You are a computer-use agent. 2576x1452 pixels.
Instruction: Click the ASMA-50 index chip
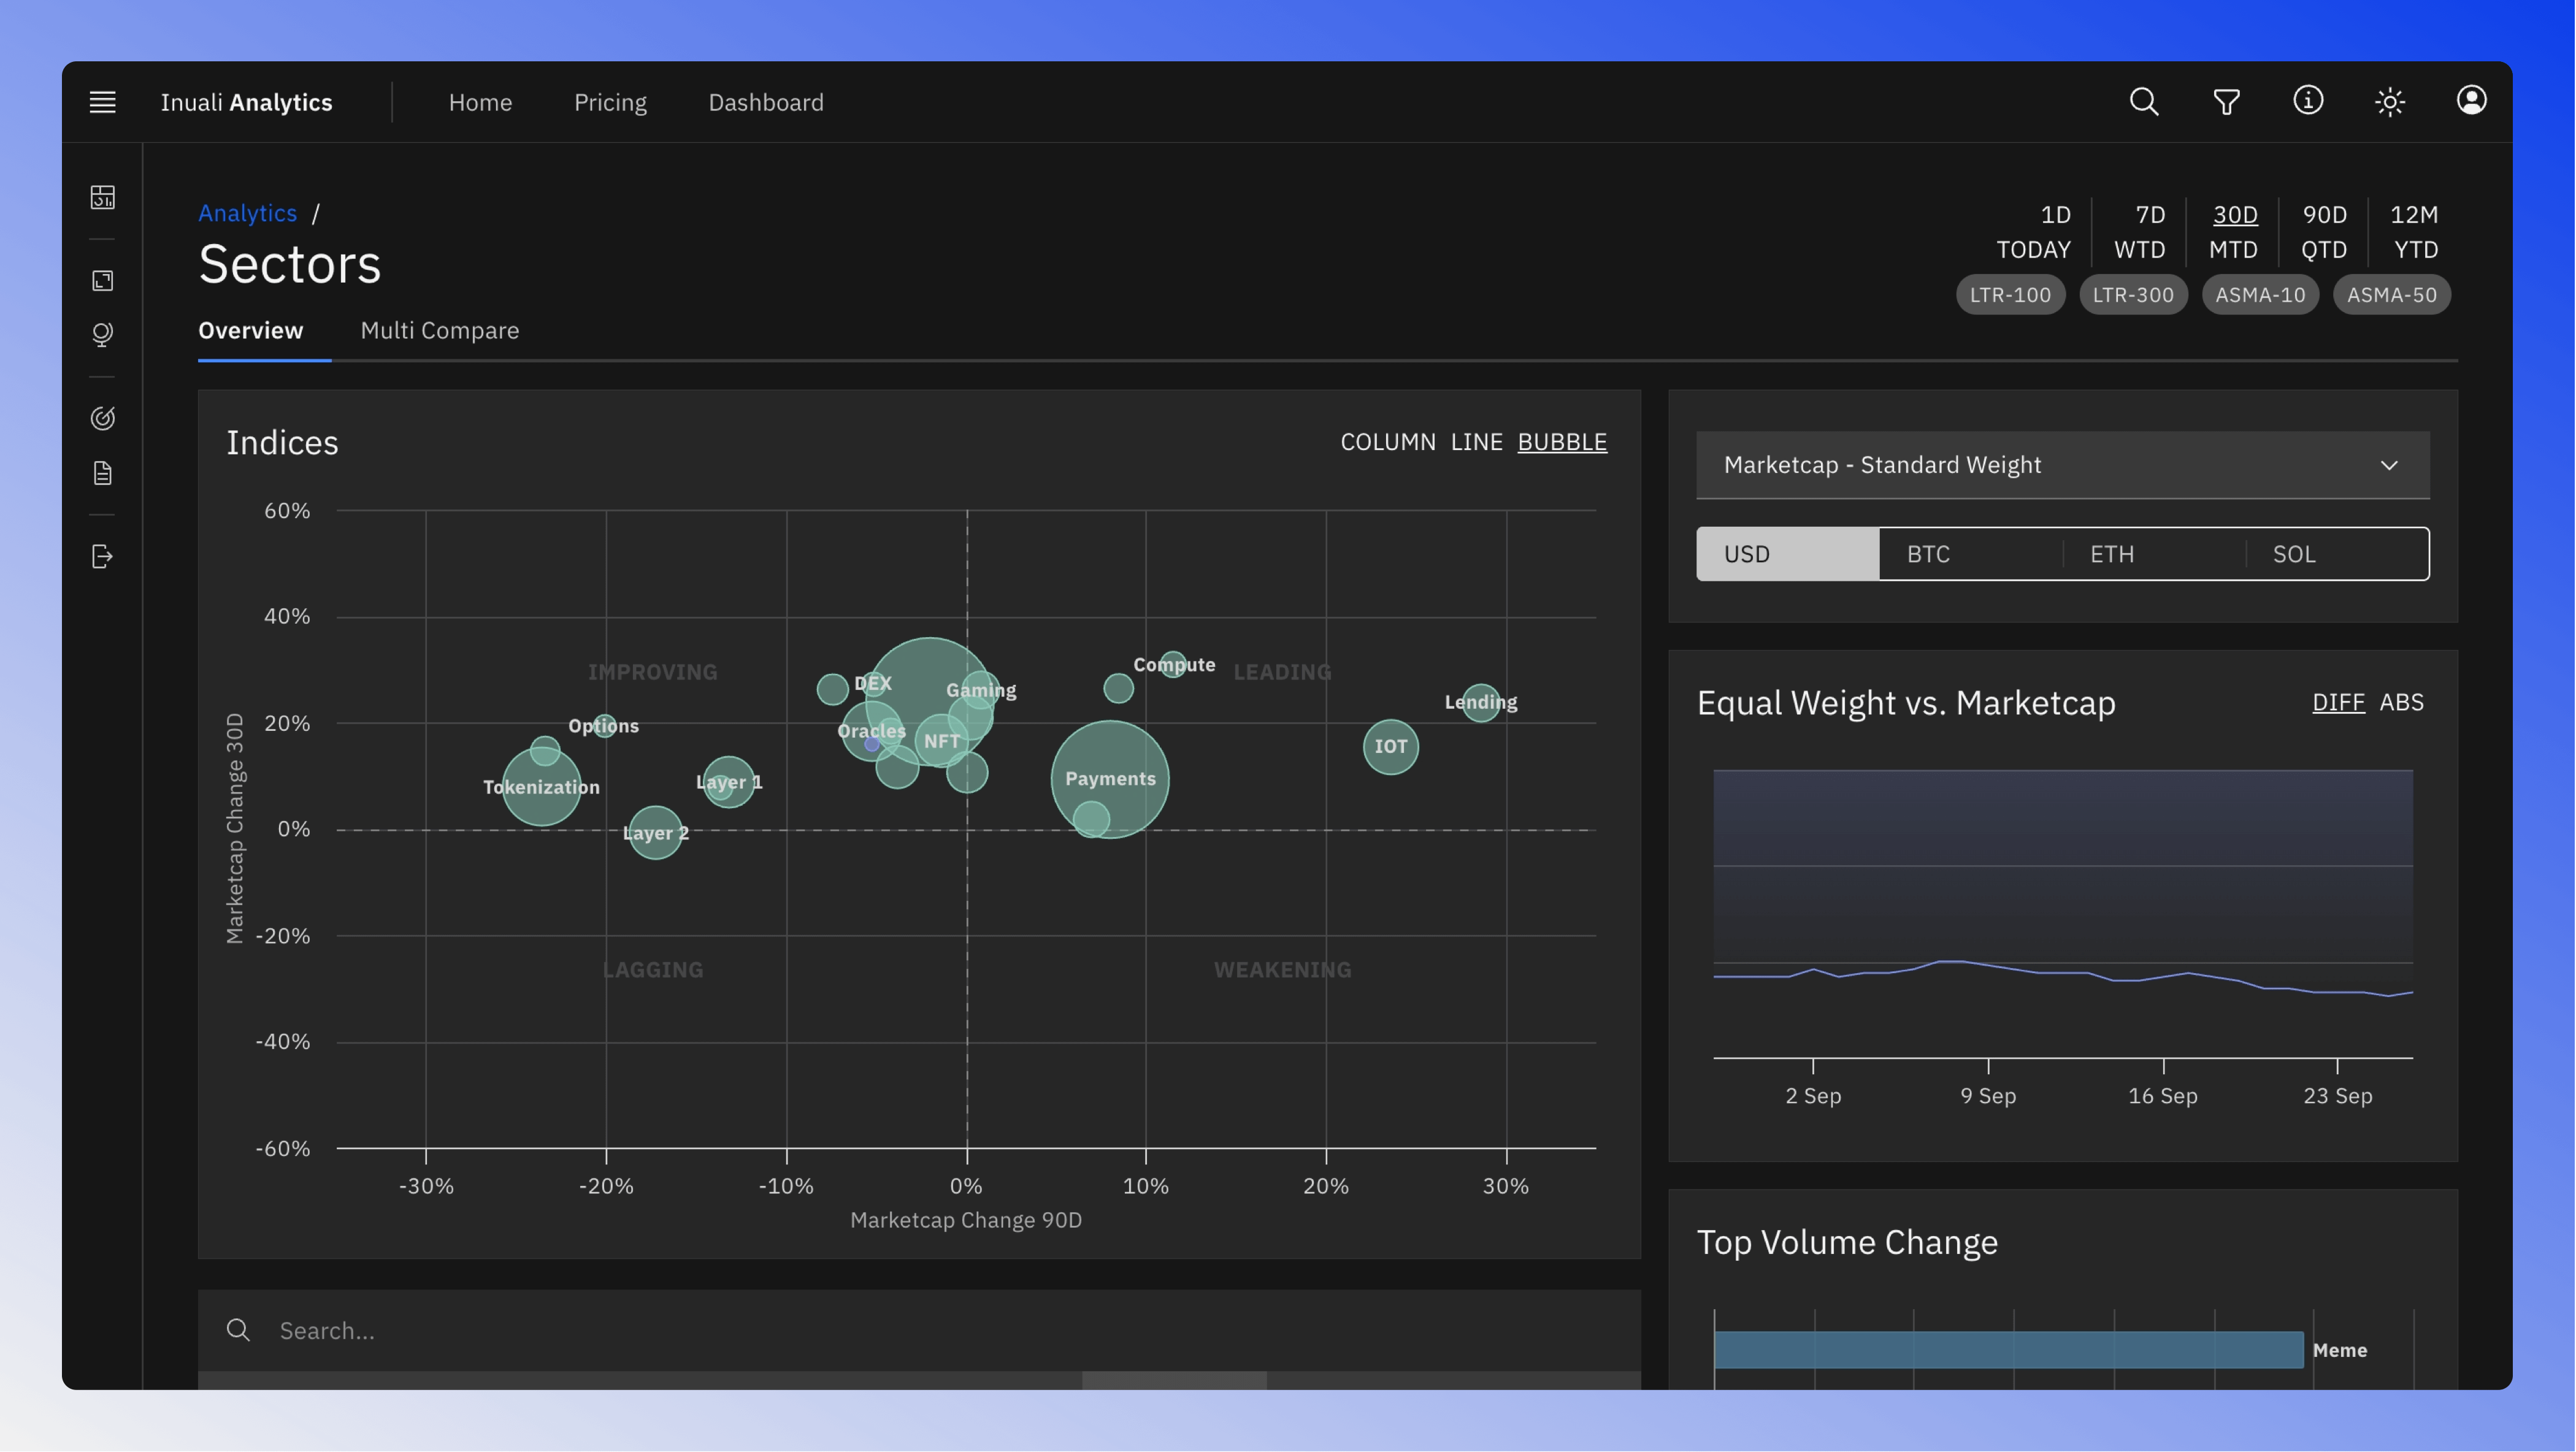click(x=2391, y=295)
